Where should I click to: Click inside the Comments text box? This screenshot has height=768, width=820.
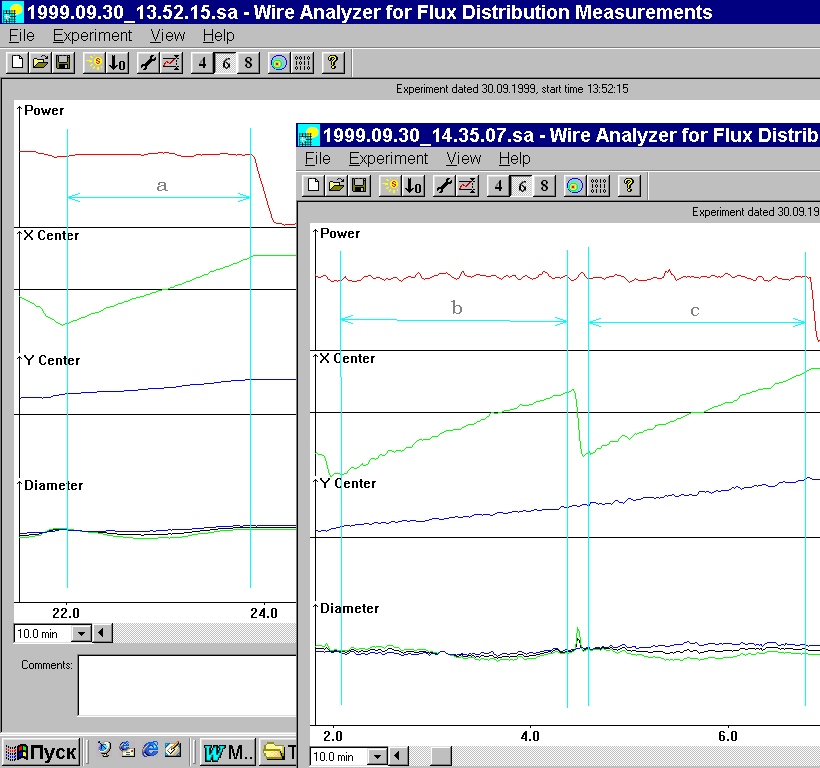187,685
